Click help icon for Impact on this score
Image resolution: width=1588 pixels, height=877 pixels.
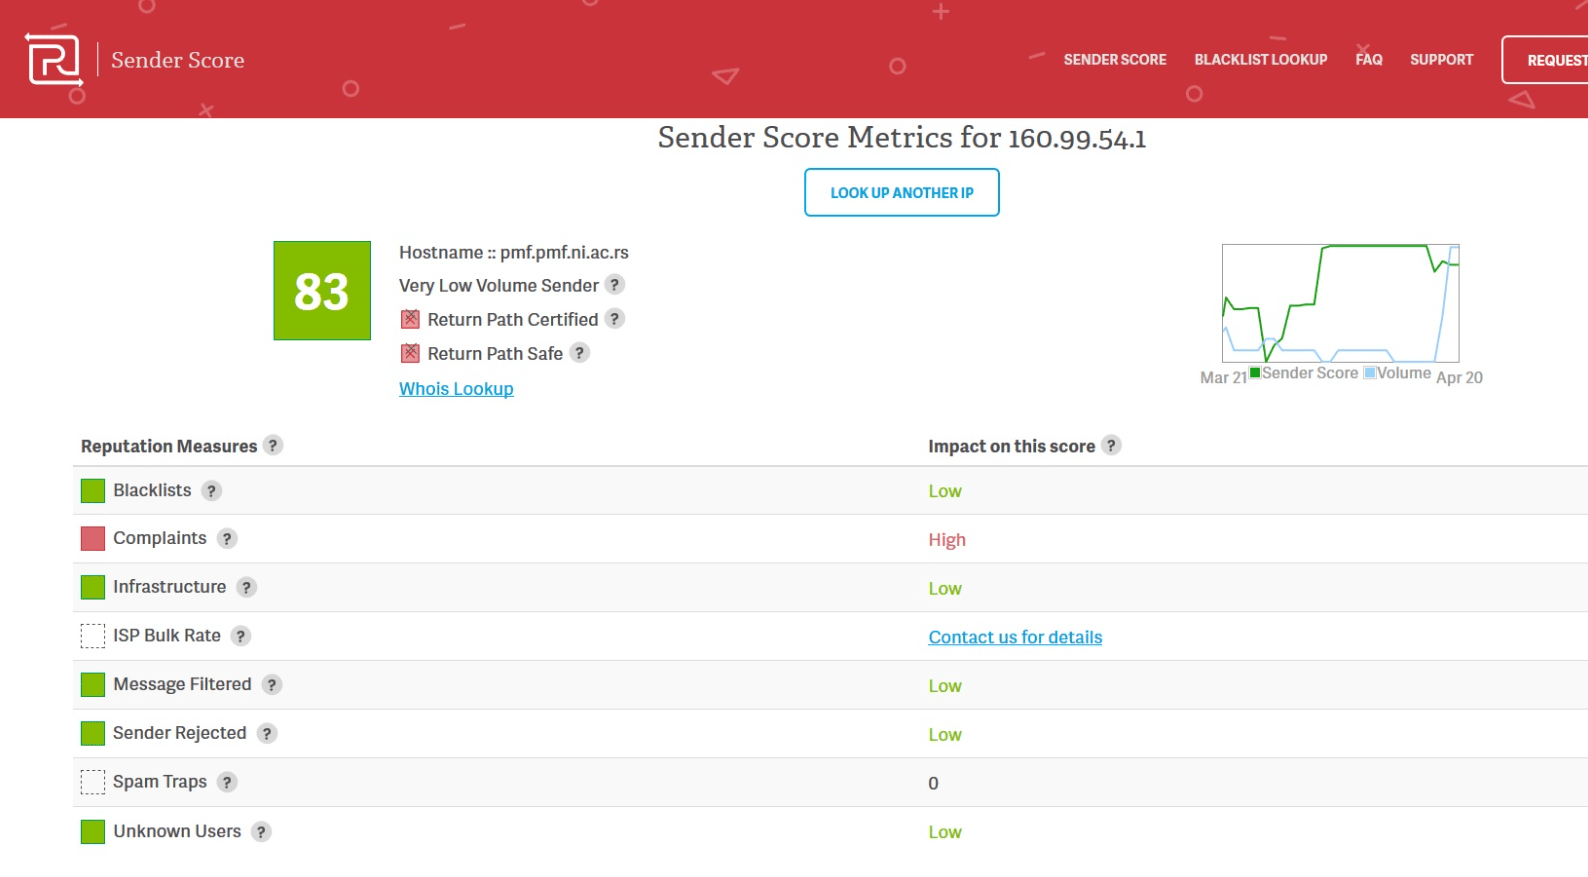tap(1111, 445)
